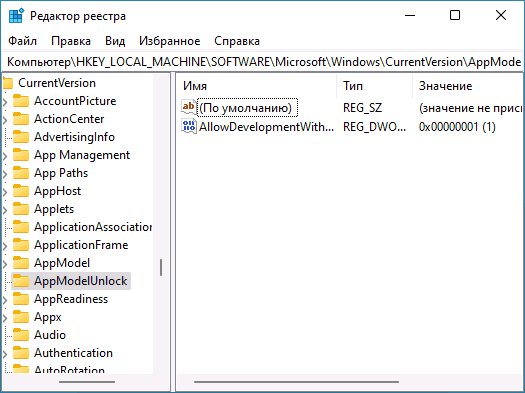Sort by the Тип column header
525x393 pixels.
point(375,86)
